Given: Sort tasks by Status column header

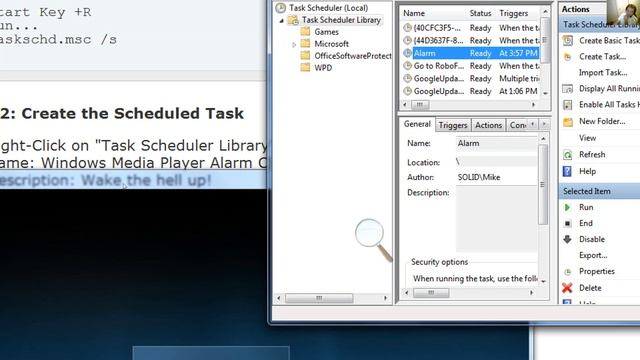Looking at the screenshot, I should [481, 13].
